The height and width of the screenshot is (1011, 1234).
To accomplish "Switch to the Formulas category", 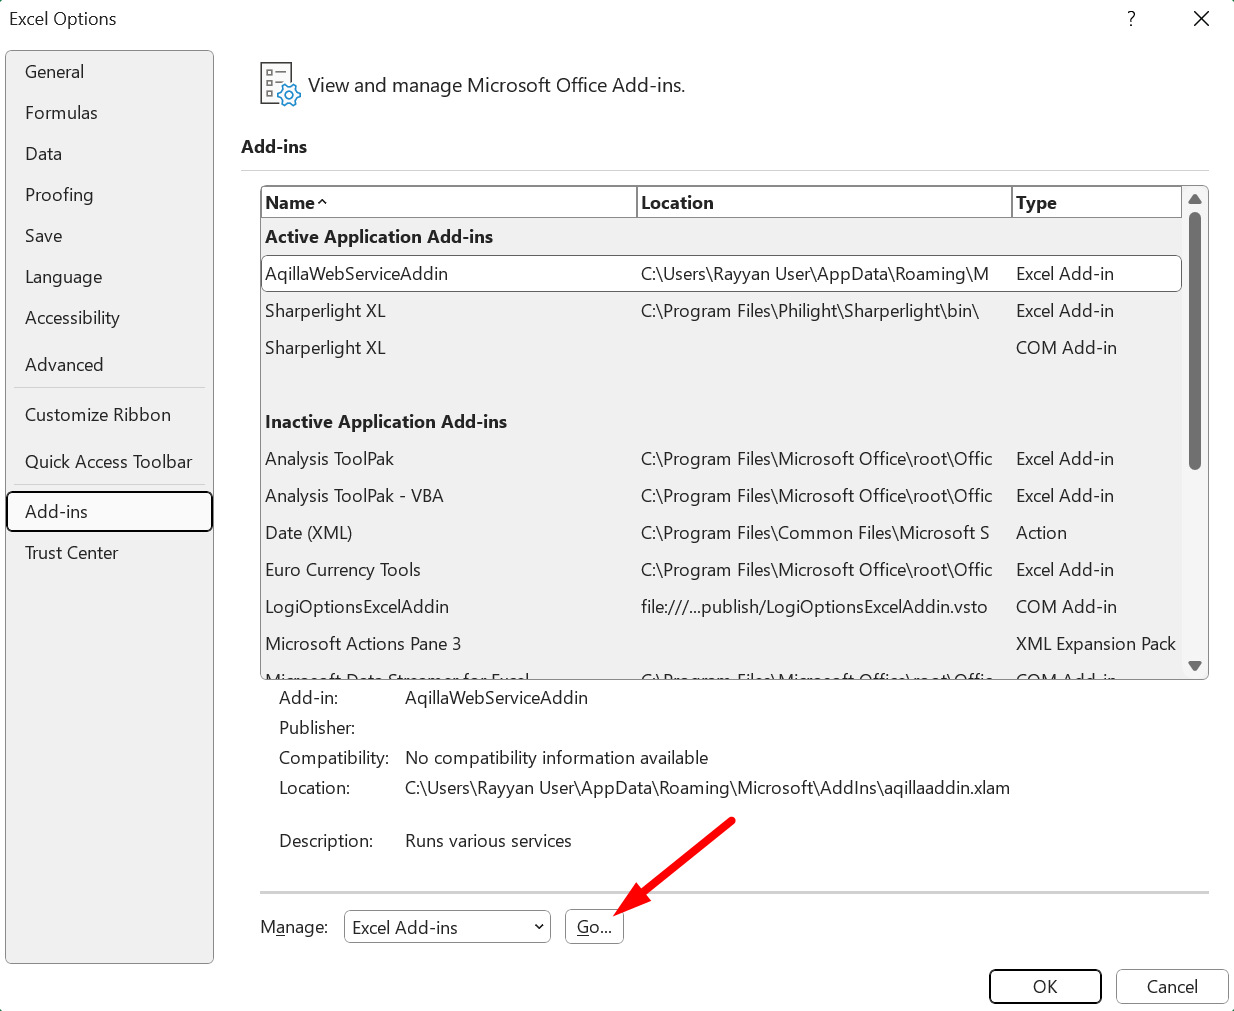I will tap(61, 113).
